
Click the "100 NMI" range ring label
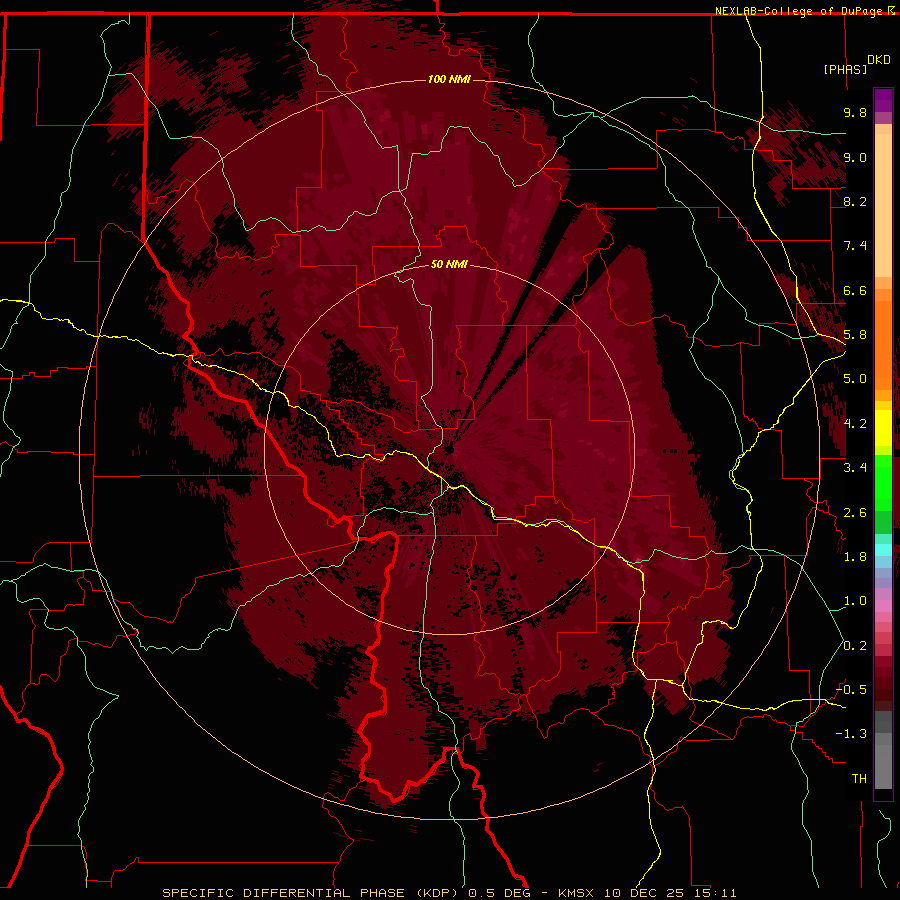pos(449,79)
